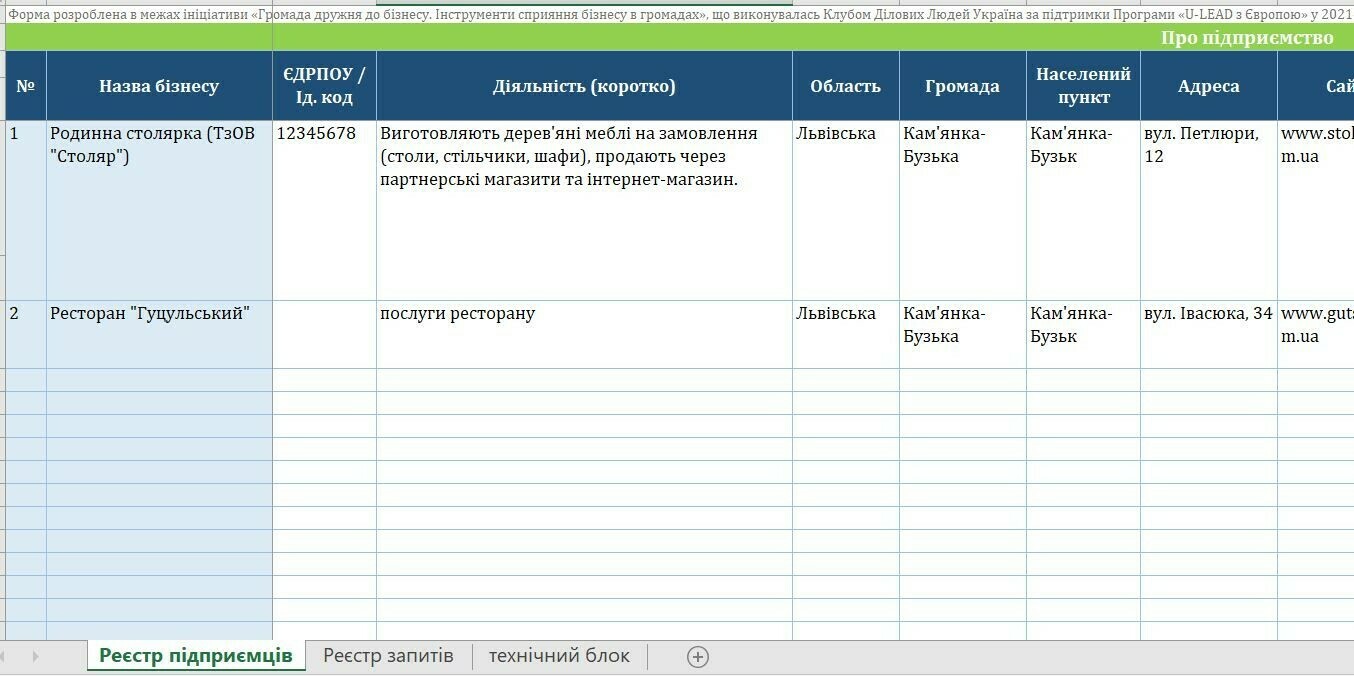Viewport: 1354px width, 676px height.
Task: Add a new sheet with plus icon
Action: [698, 657]
